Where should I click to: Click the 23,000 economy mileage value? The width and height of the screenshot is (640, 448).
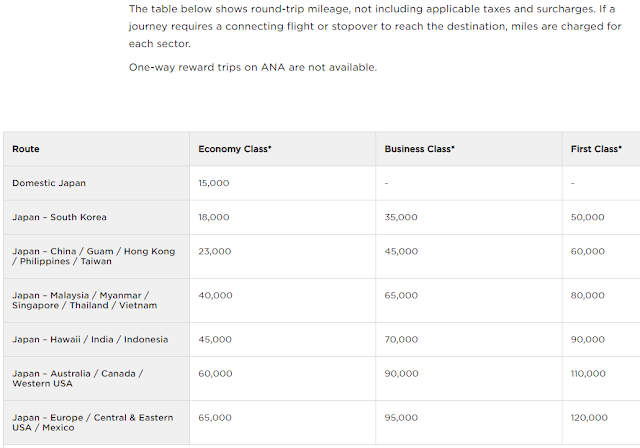(214, 251)
